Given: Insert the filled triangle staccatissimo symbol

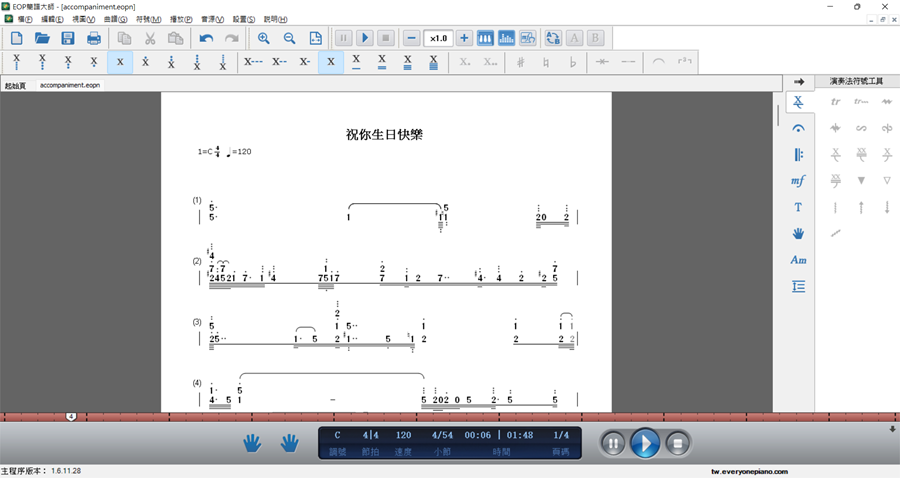Looking at the screenshot, I should pyautogui.click(x=861, y=180).
